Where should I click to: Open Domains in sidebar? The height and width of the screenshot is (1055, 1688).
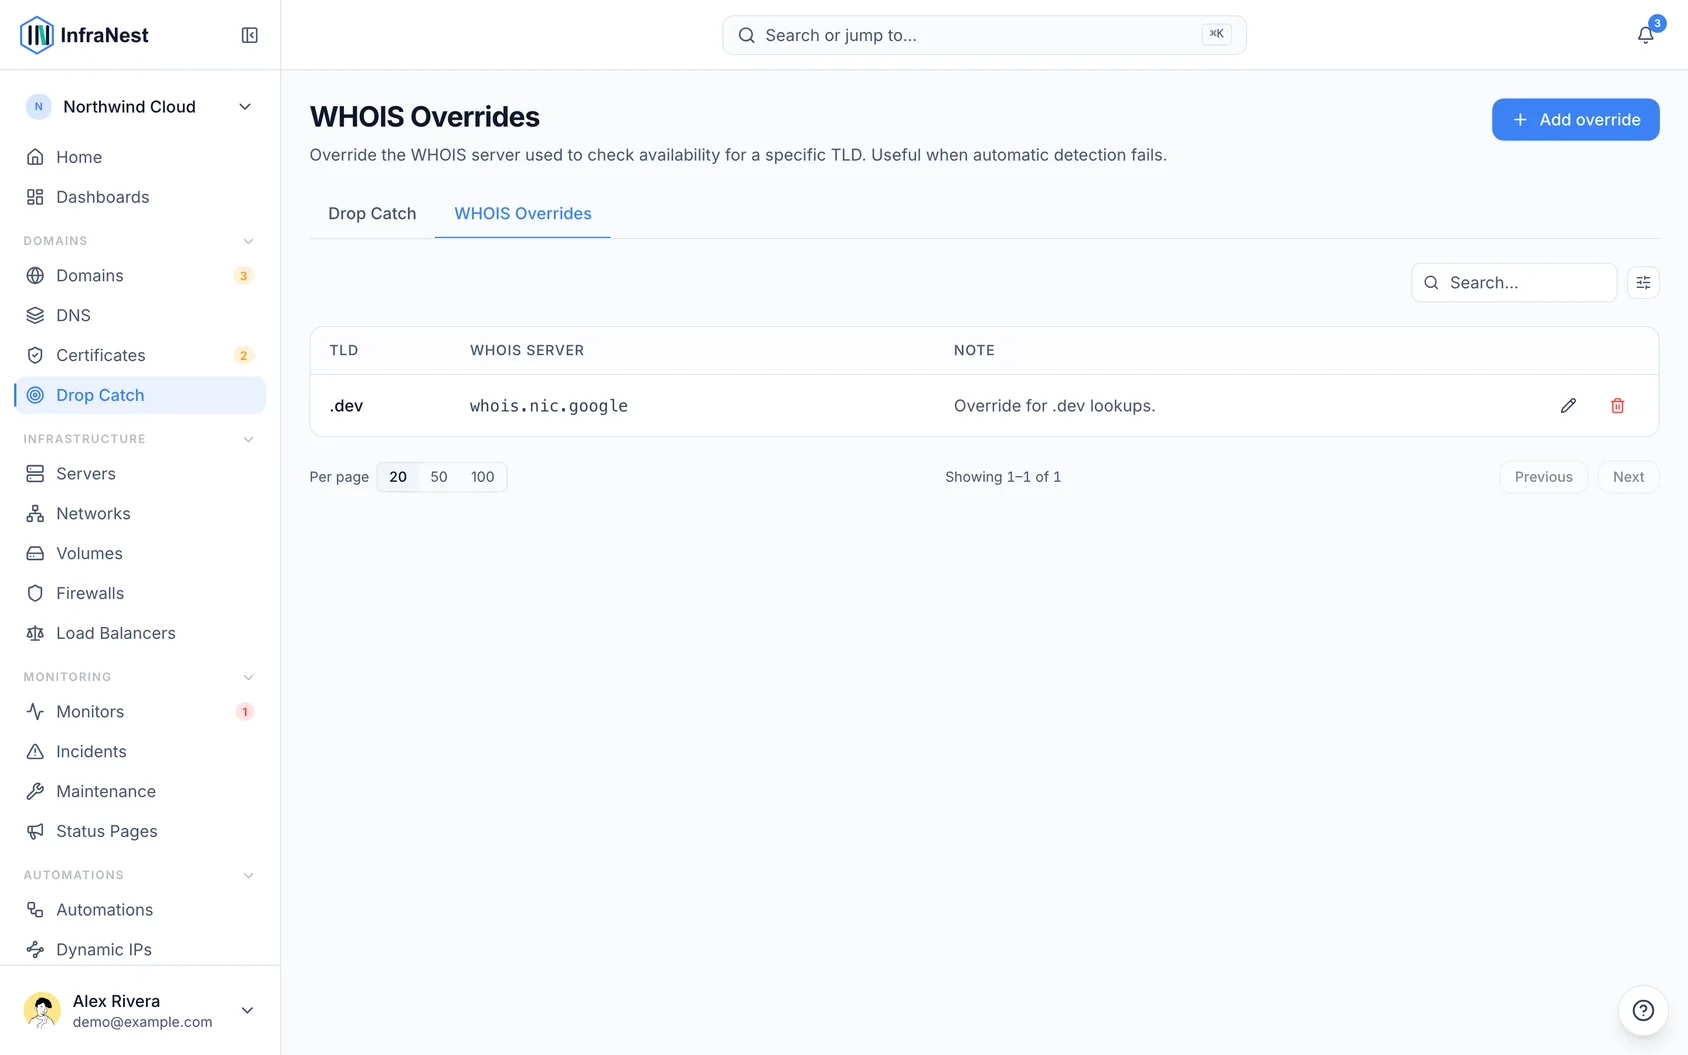[140, 275]
